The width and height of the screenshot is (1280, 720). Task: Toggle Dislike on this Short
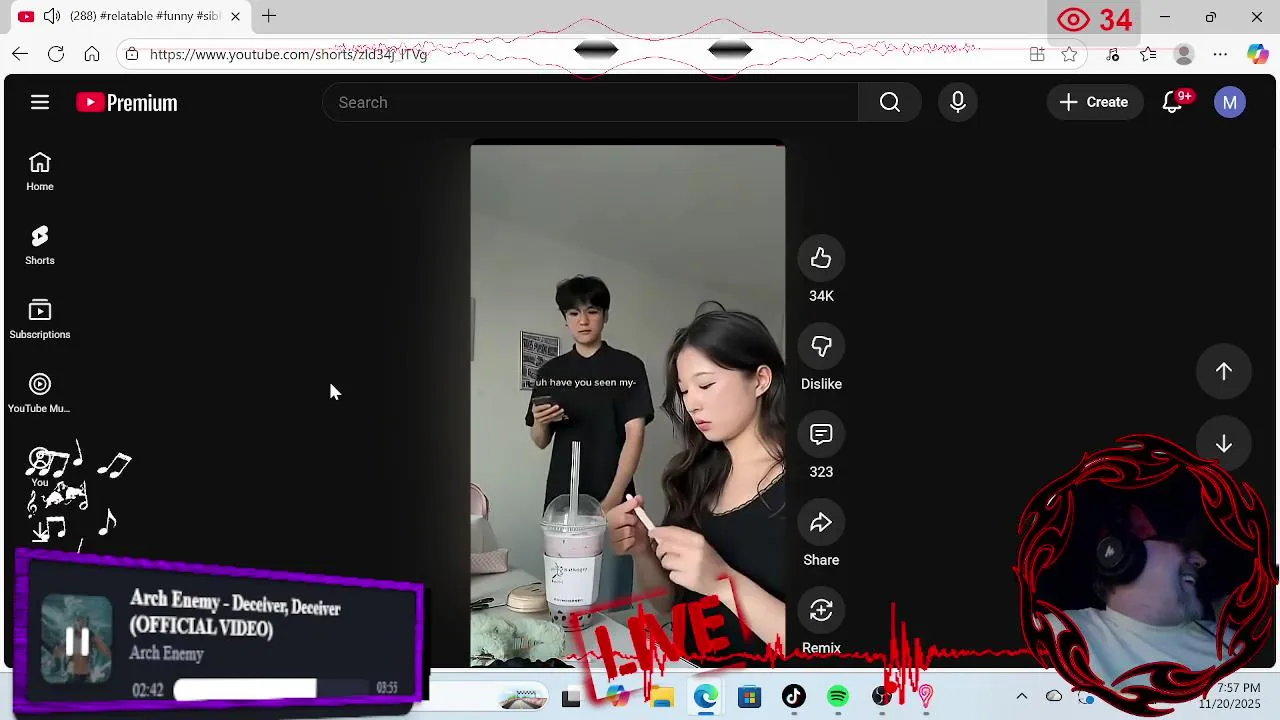coord(821,347)
